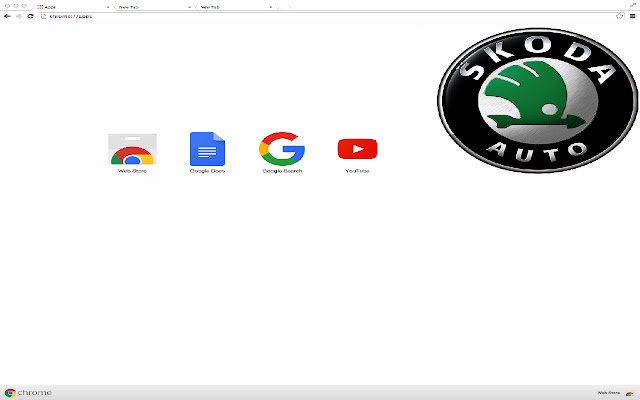Viewport: 640px width, 400px height.
Task: Reload the page with refresh icon
Action: (30, 16)
